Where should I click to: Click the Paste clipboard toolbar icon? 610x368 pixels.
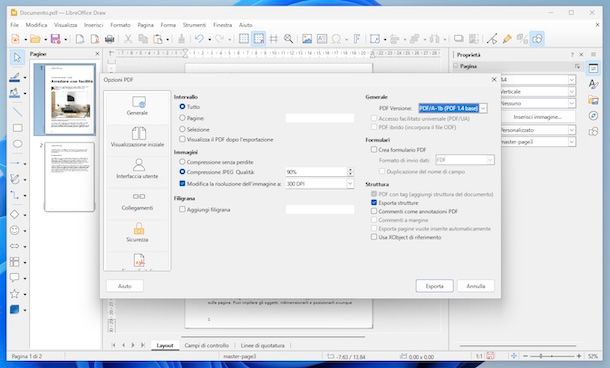coord(158,39)
